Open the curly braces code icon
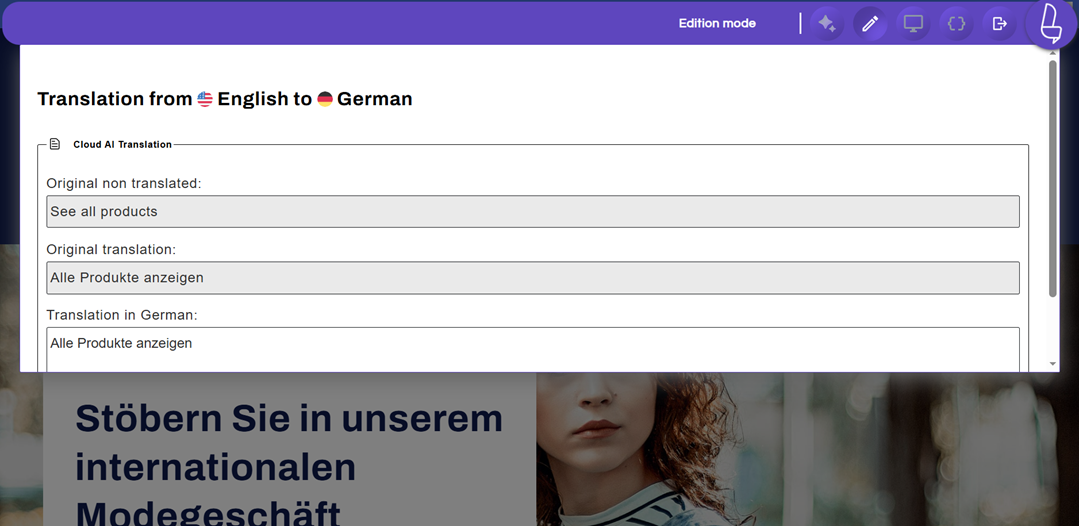1079x526 pixels. (957, 23)
